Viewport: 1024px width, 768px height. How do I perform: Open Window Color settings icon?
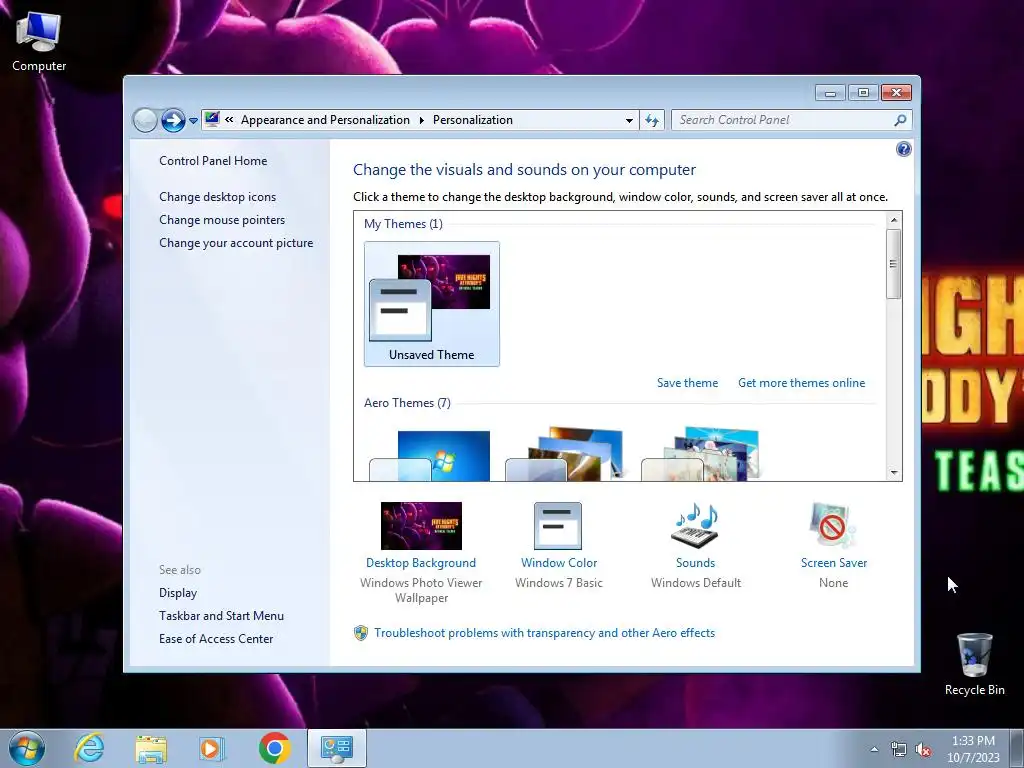coord(558,526)
